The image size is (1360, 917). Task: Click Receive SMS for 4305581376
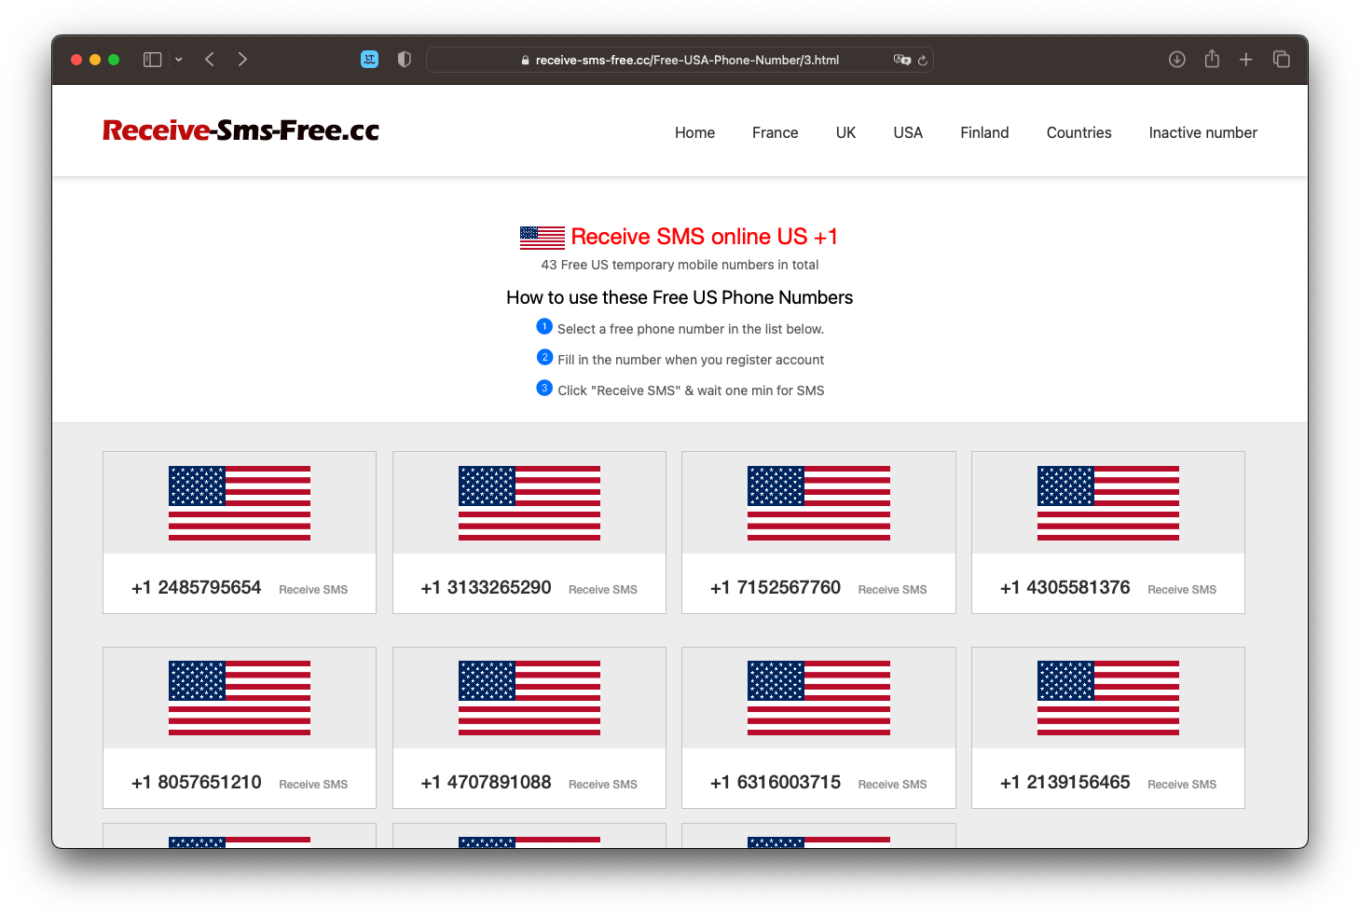pos(1182,590)
